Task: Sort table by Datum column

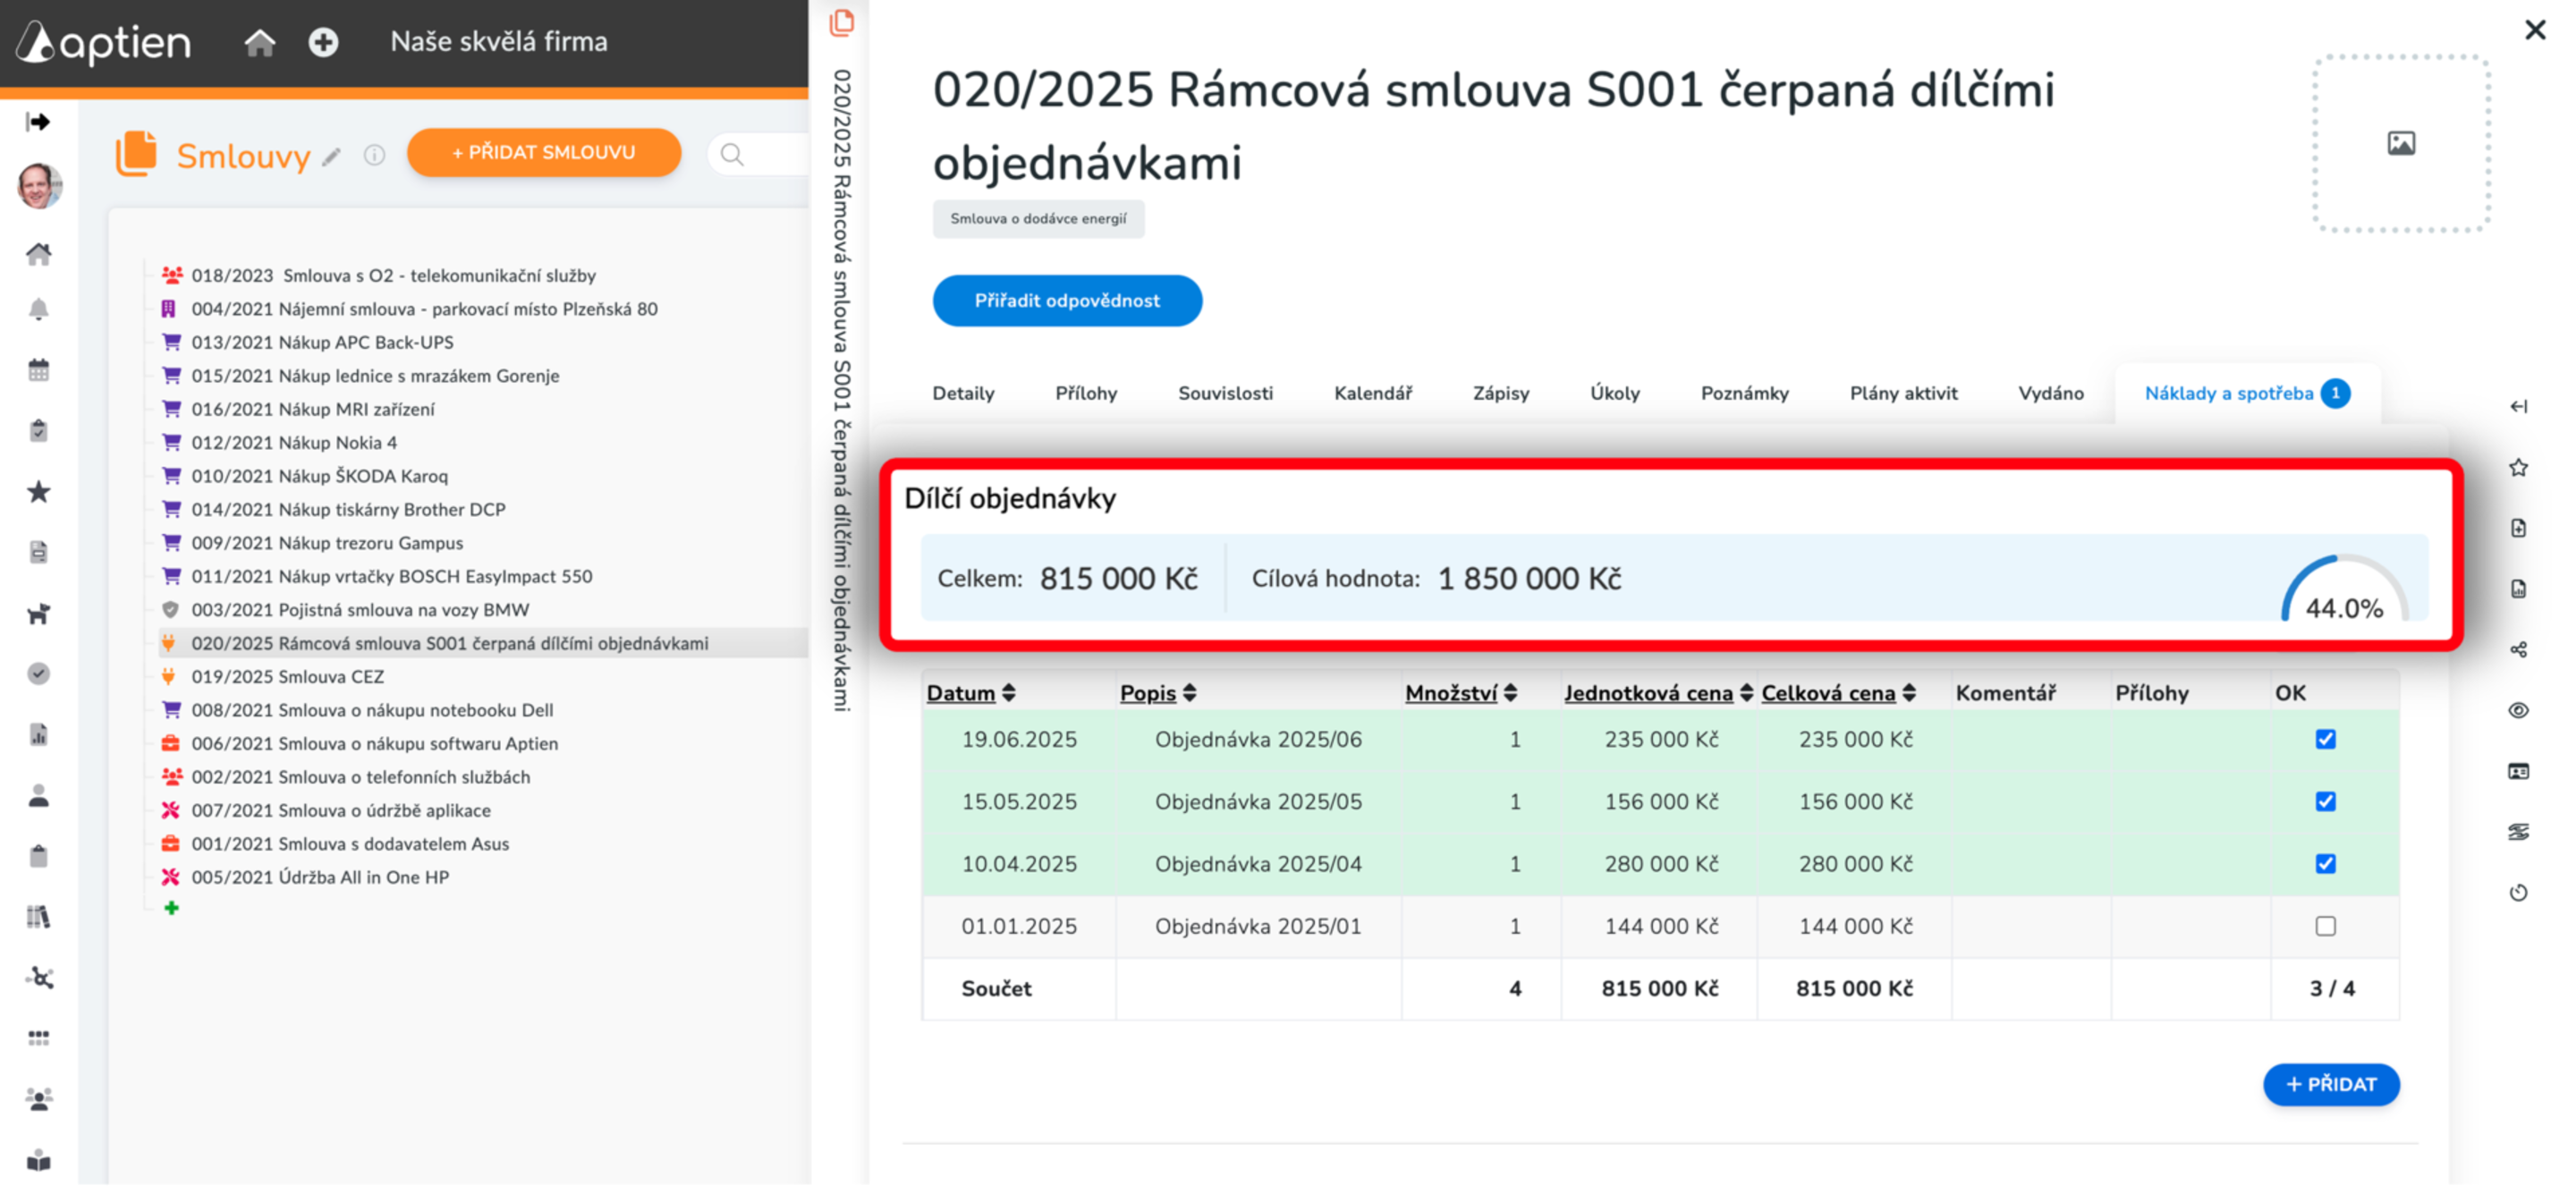Action: click(x=970, y=693)
